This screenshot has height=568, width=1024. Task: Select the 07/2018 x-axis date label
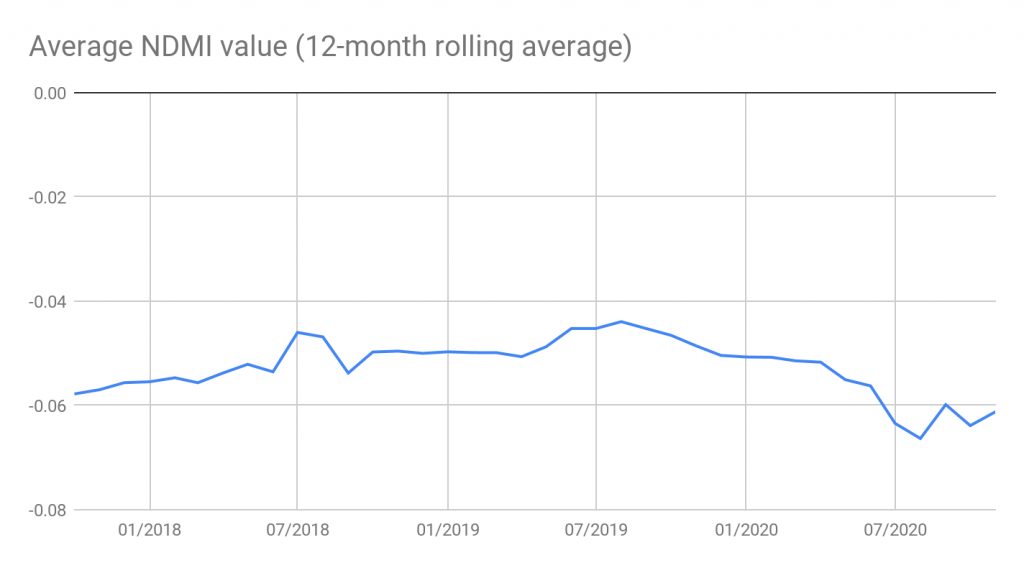pos(298,530)
